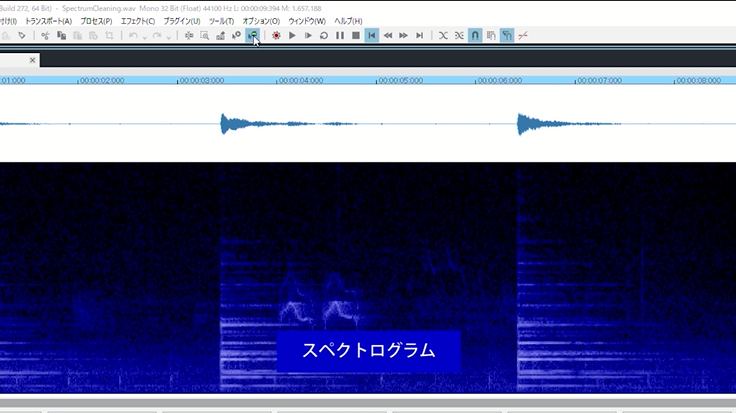736x413 pixels.
Task: Stop playback with the Stop square button
Action: click(356, 35)
